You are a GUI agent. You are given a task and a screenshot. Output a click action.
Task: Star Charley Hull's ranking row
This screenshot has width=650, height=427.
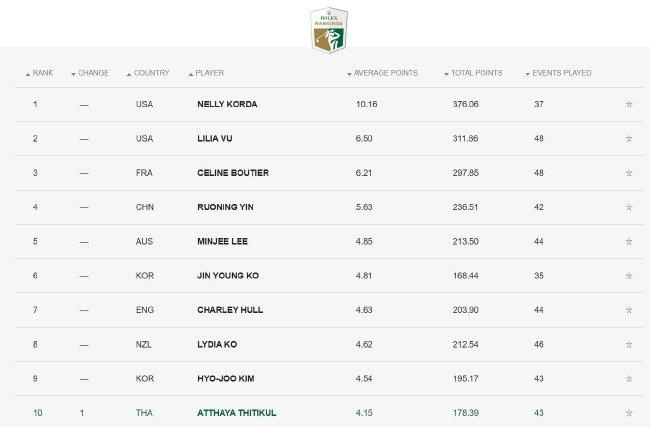coord(629,310)
